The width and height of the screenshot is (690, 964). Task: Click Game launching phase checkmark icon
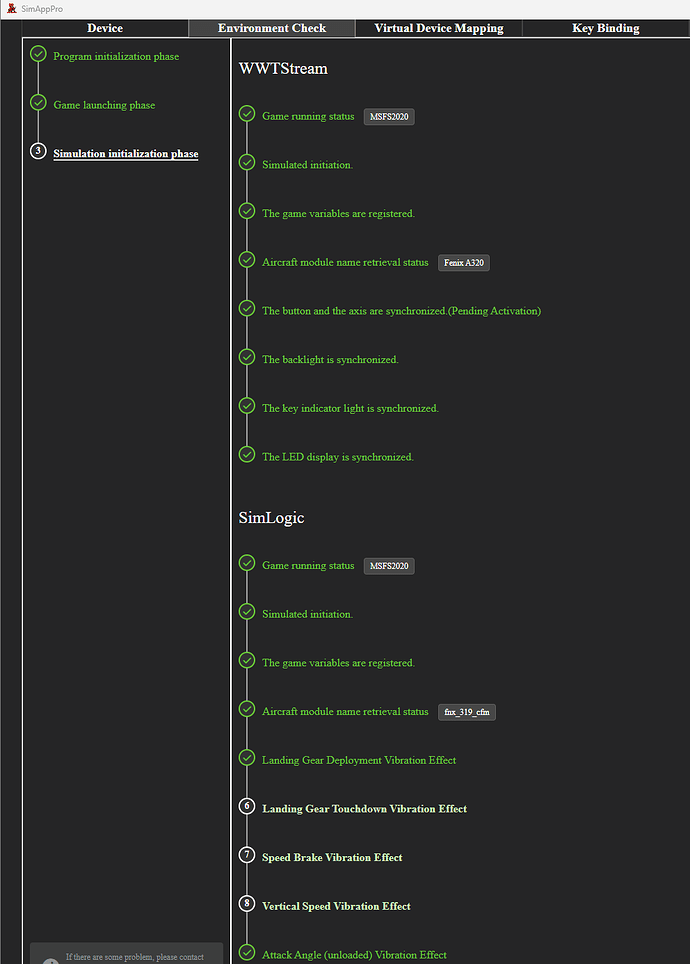(x=38, y=103)
